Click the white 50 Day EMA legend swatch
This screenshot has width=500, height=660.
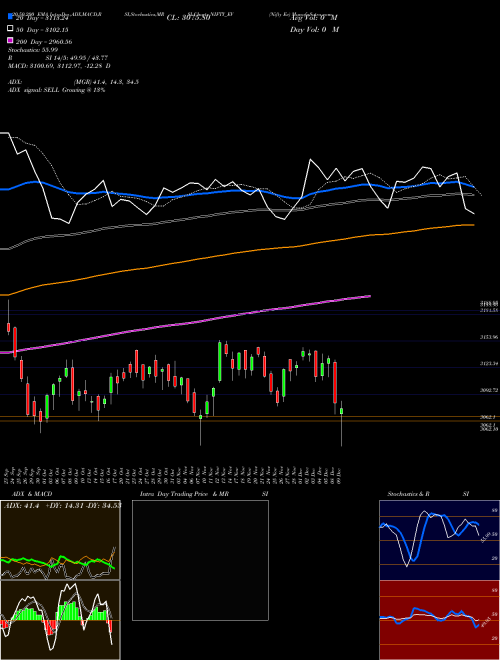click(10, 29)
